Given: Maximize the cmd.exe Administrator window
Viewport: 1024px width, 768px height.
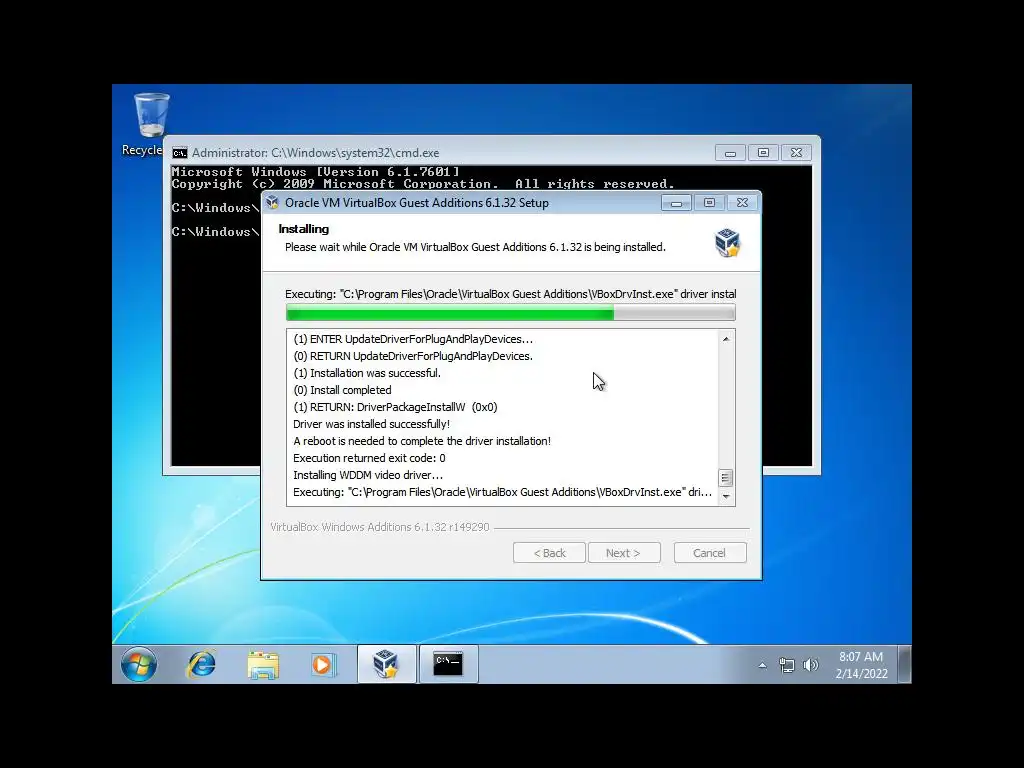Looking at the screenshot, I should 763,153.
